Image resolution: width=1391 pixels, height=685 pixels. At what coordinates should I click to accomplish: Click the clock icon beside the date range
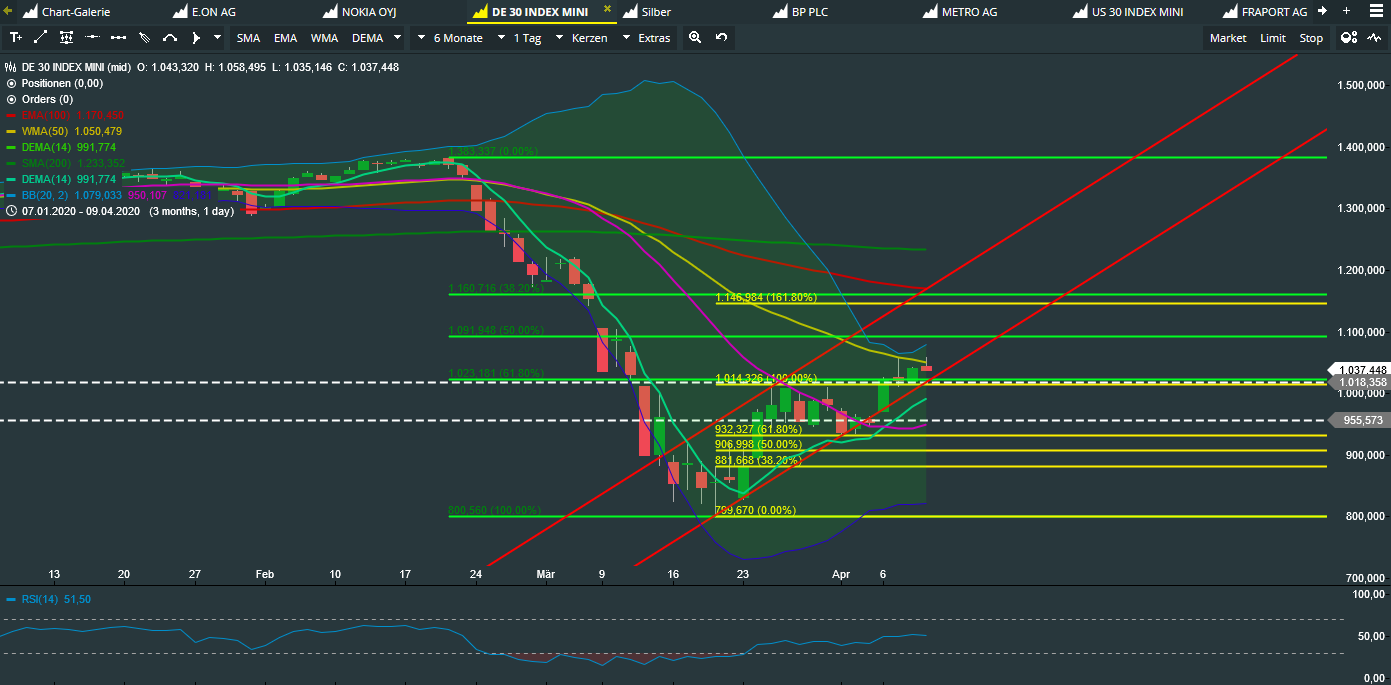(x=11, y=211)
